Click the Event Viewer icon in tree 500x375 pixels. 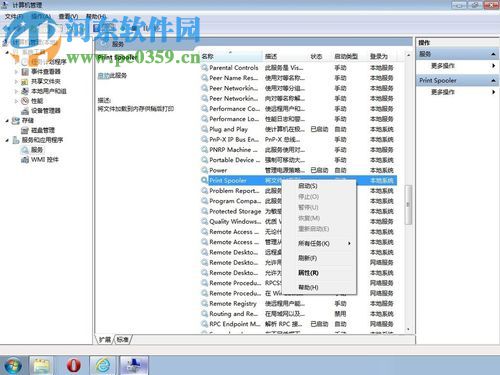(25, 72)
